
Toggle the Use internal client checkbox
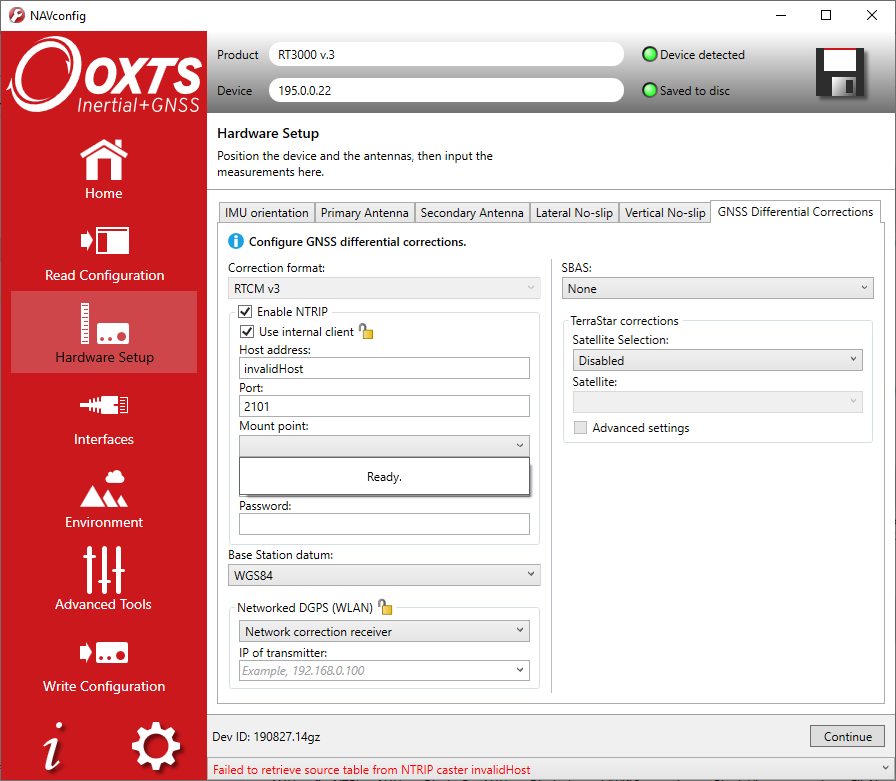247,331
